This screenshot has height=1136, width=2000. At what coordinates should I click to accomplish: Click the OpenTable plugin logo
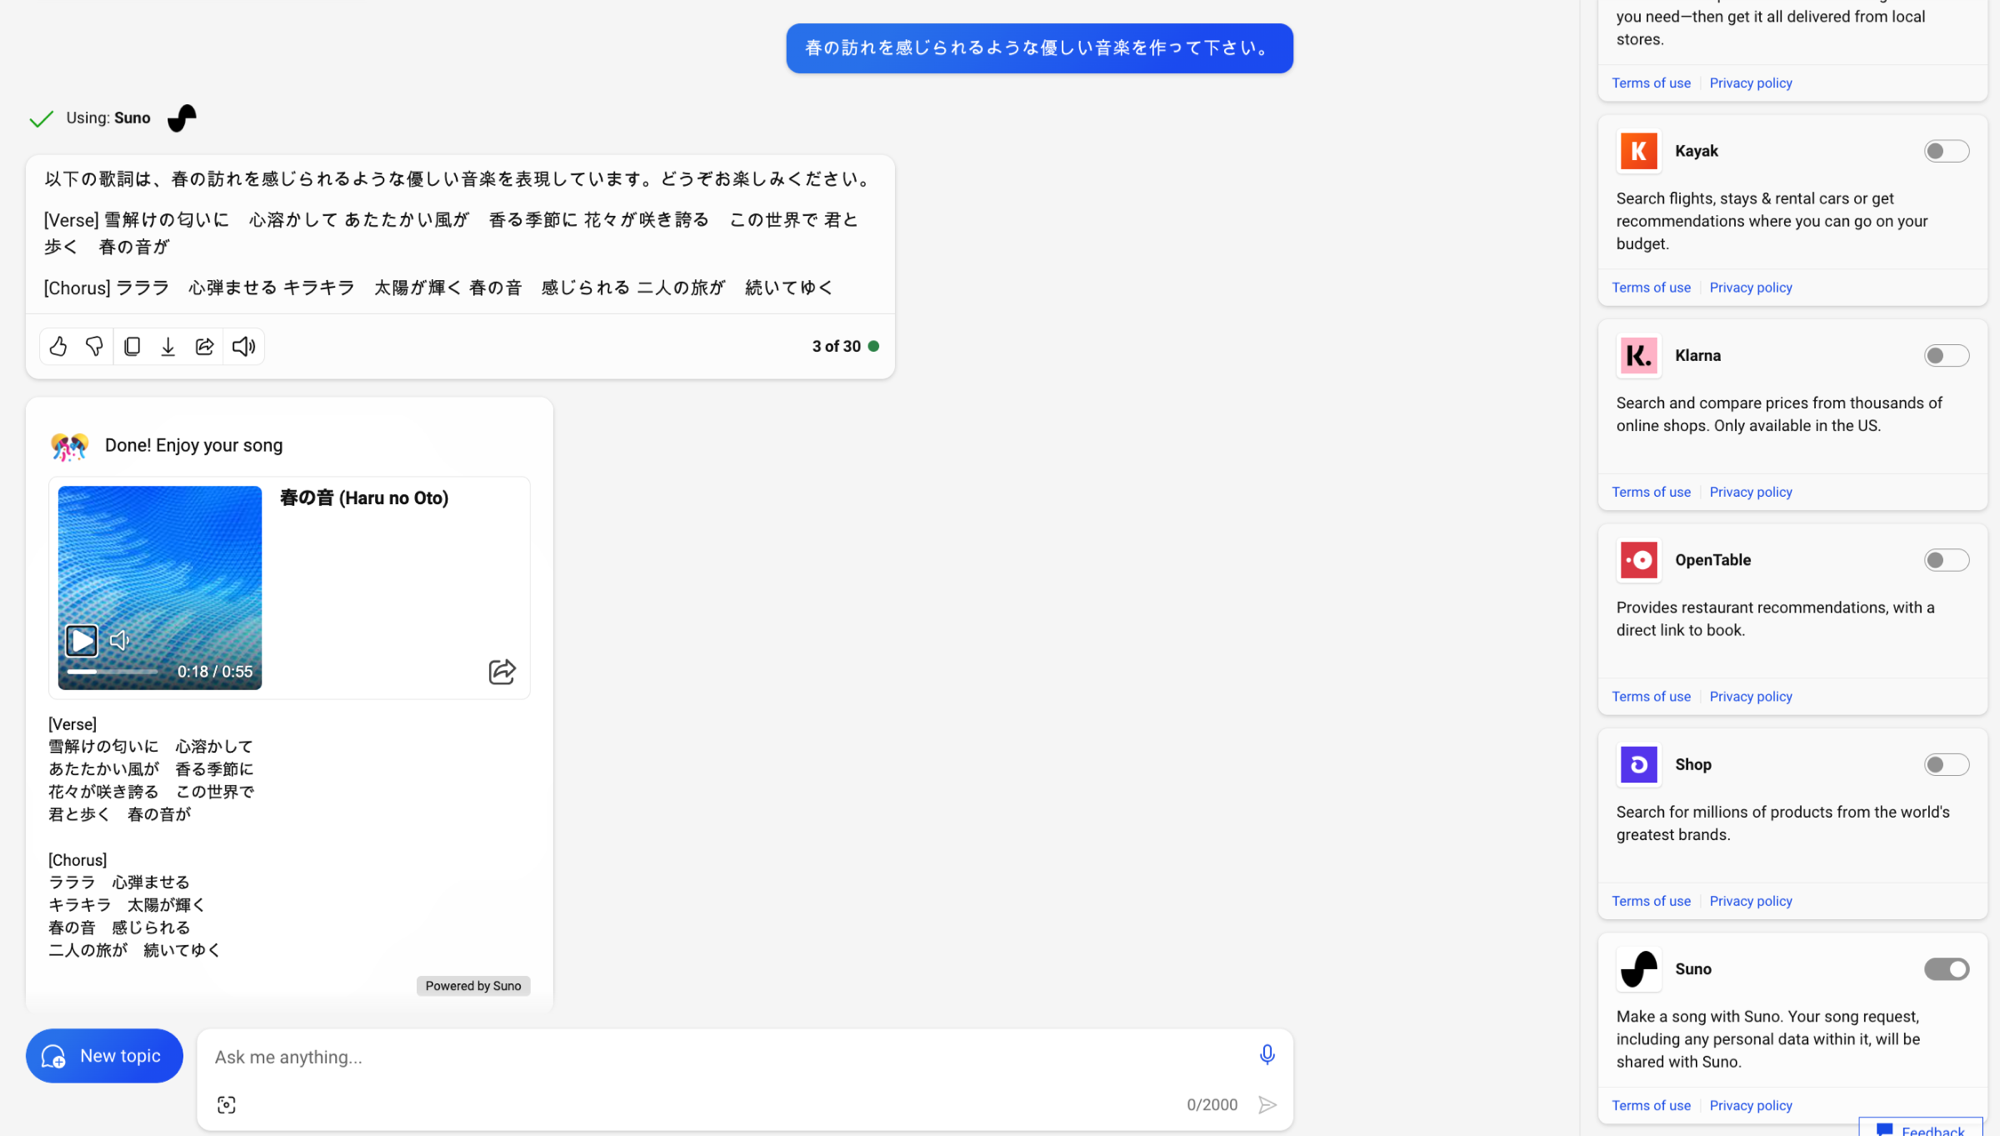(1639, 560)
